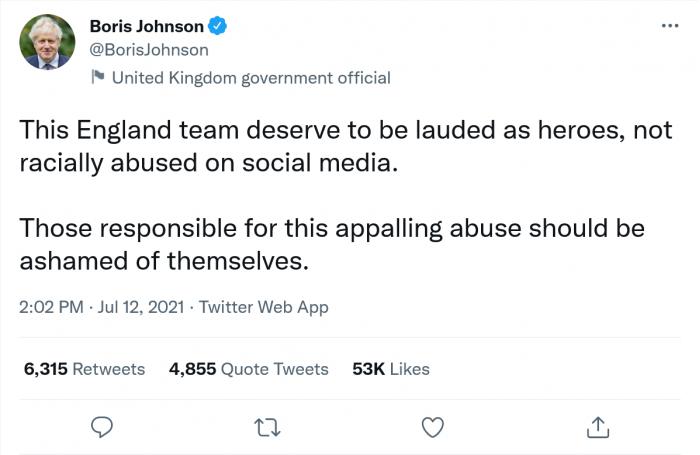Open the Twitter Web App source link

tap(263, 308)
